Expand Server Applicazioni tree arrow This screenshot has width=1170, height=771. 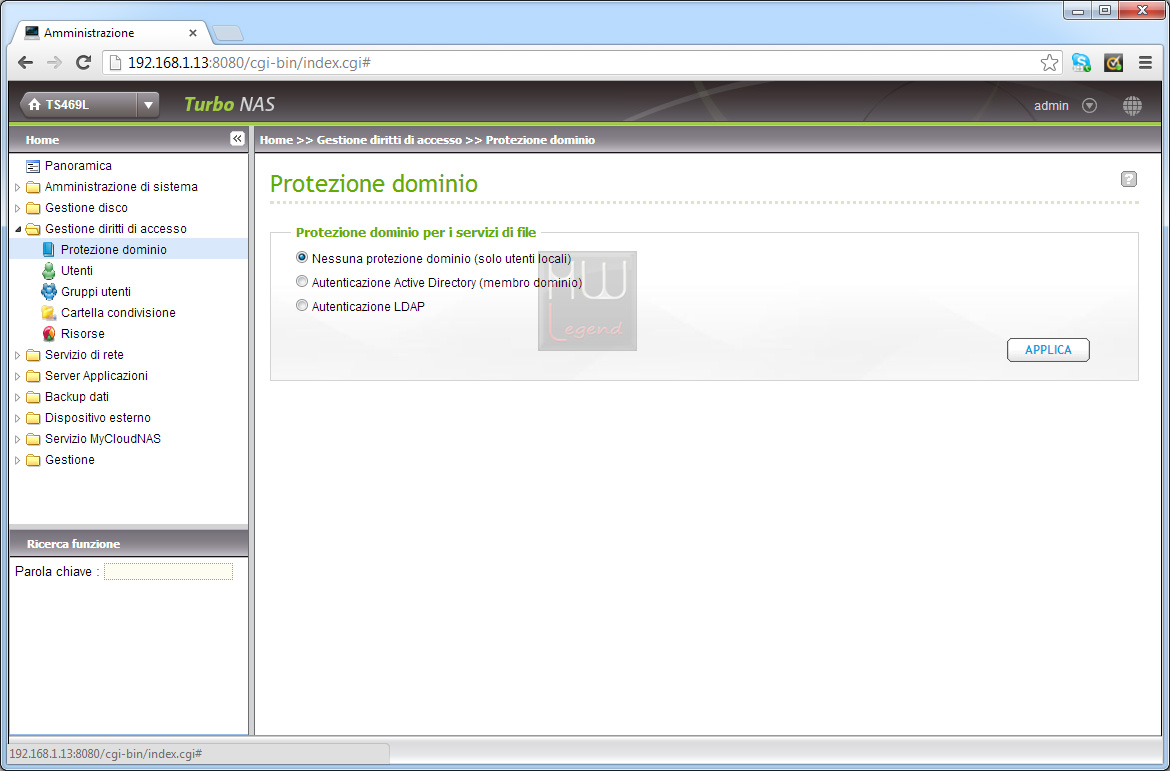click(18, 376)
